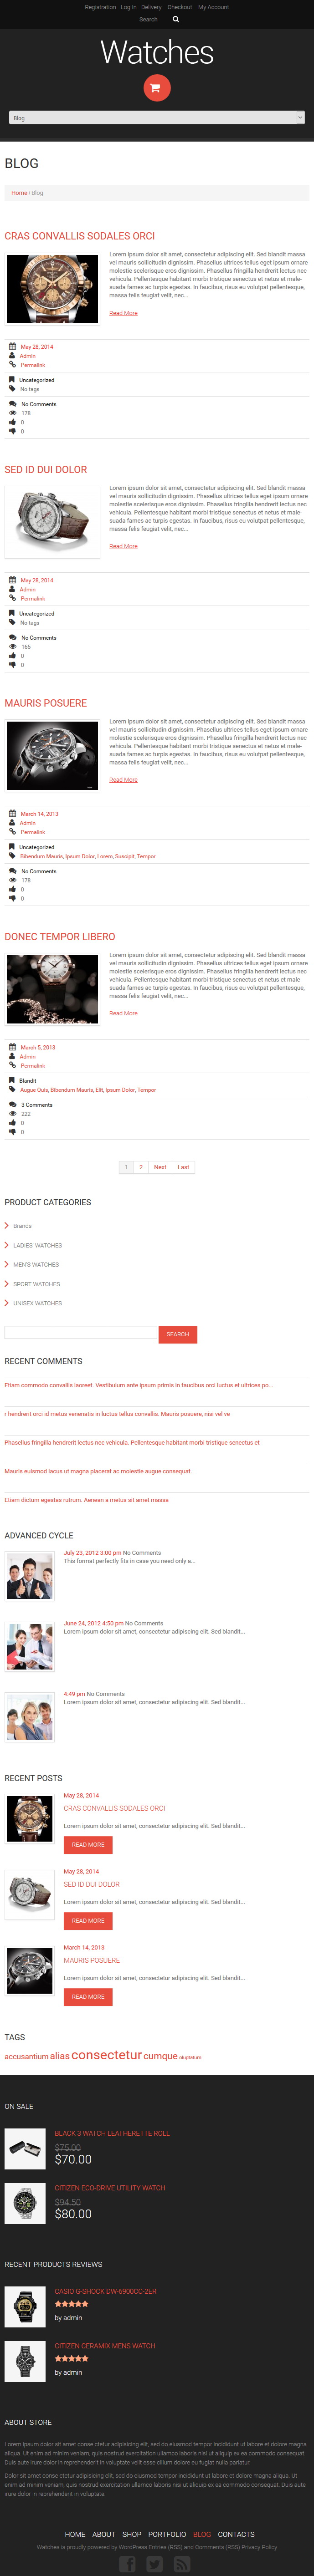Select Portfolio in the footer menu
Viewport: 314px width, 2576px height.
click(167, 2534)
